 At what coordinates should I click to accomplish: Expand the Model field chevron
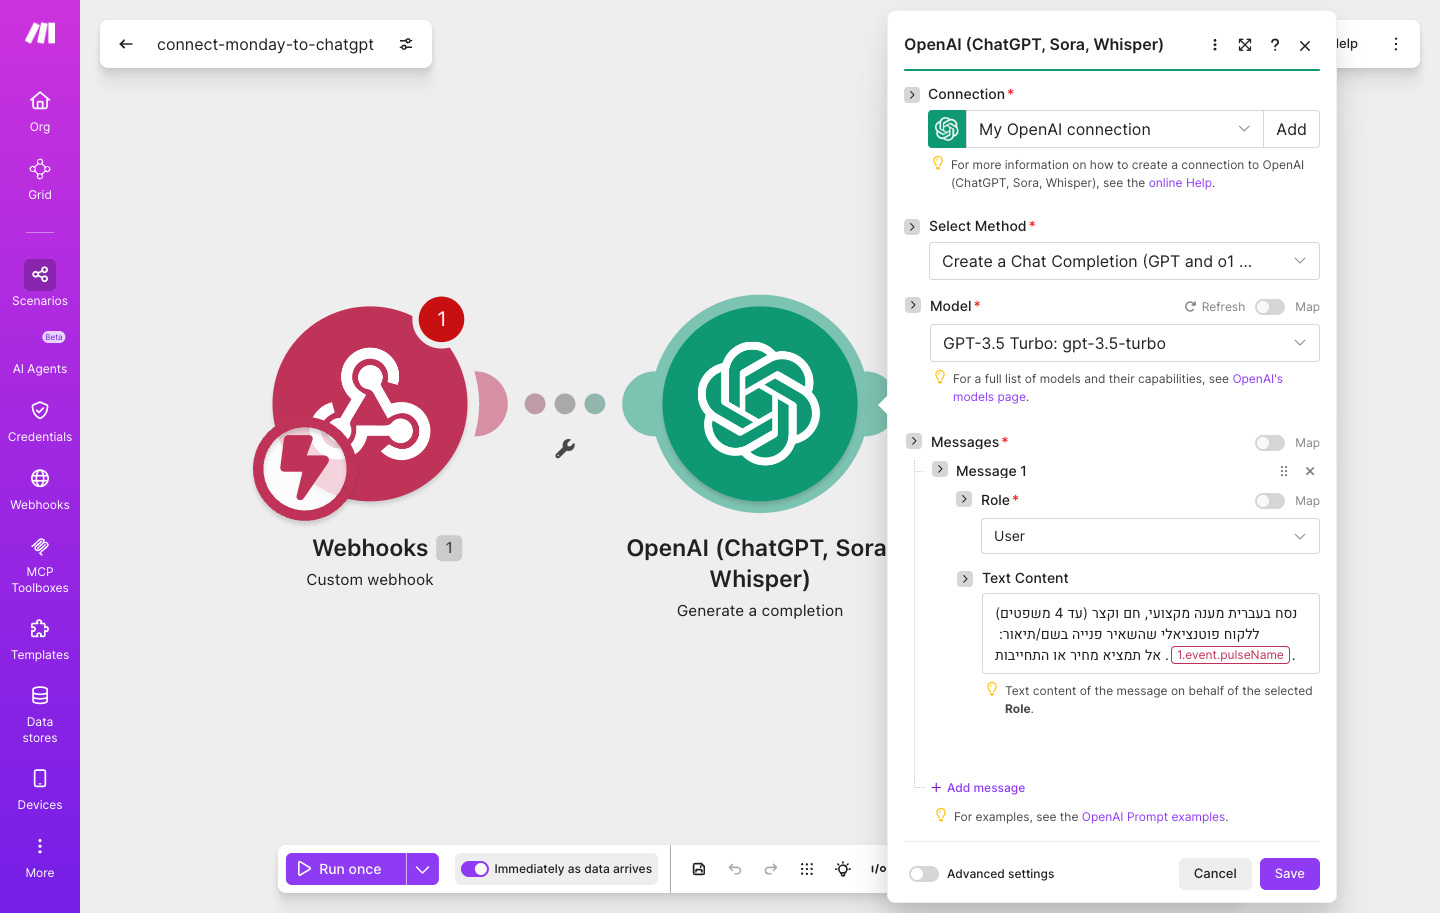pyautogui.click(x=913, y=305)
